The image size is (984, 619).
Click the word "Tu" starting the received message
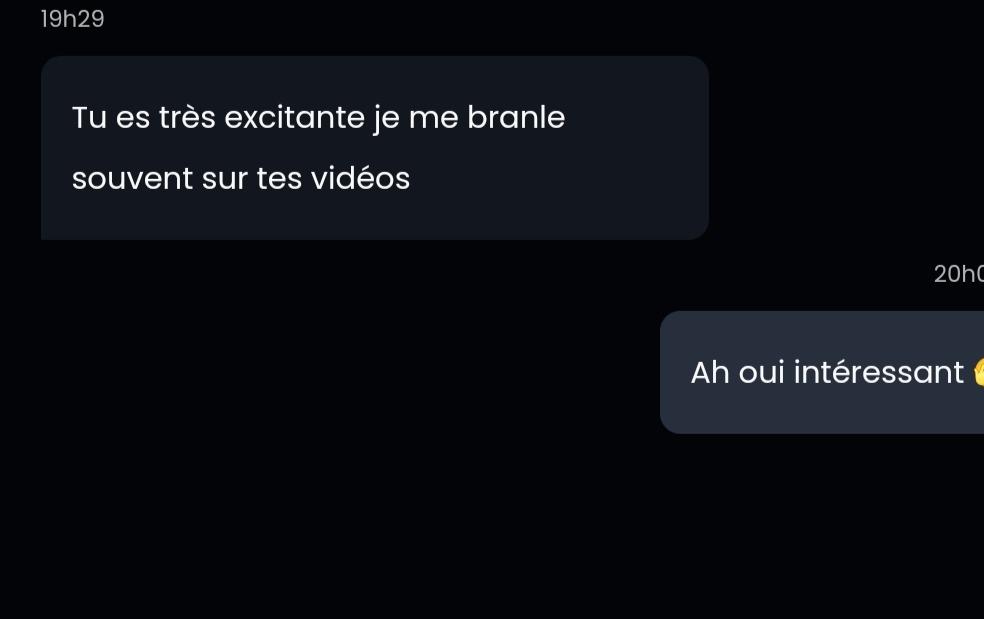coord(89,117)
